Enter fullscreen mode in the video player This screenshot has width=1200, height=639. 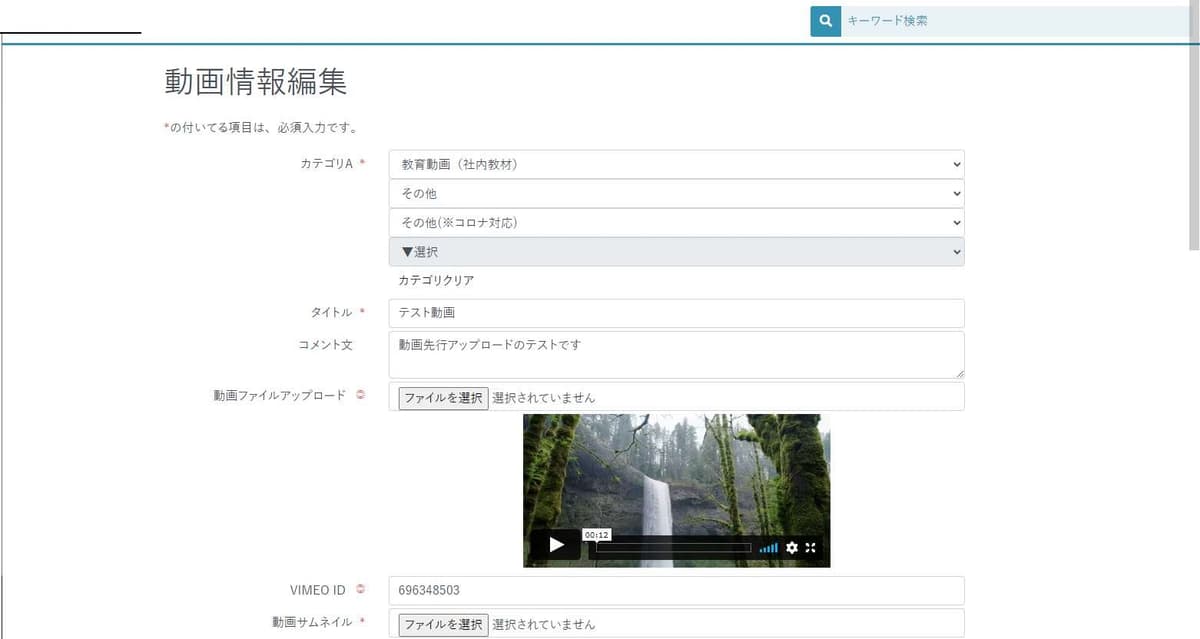811,548
